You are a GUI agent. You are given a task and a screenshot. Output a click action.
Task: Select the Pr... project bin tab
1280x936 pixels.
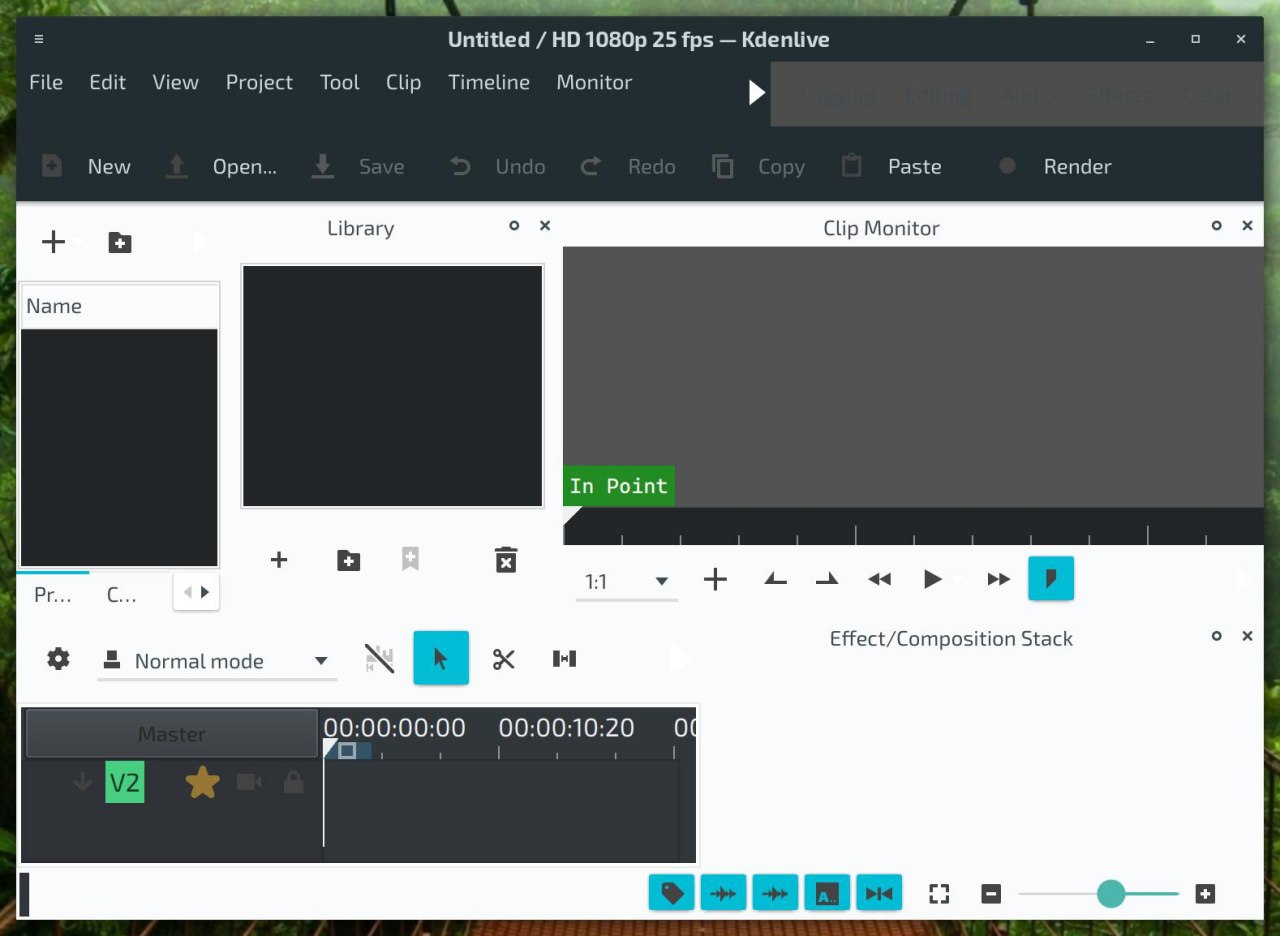(x=53, y=594)
